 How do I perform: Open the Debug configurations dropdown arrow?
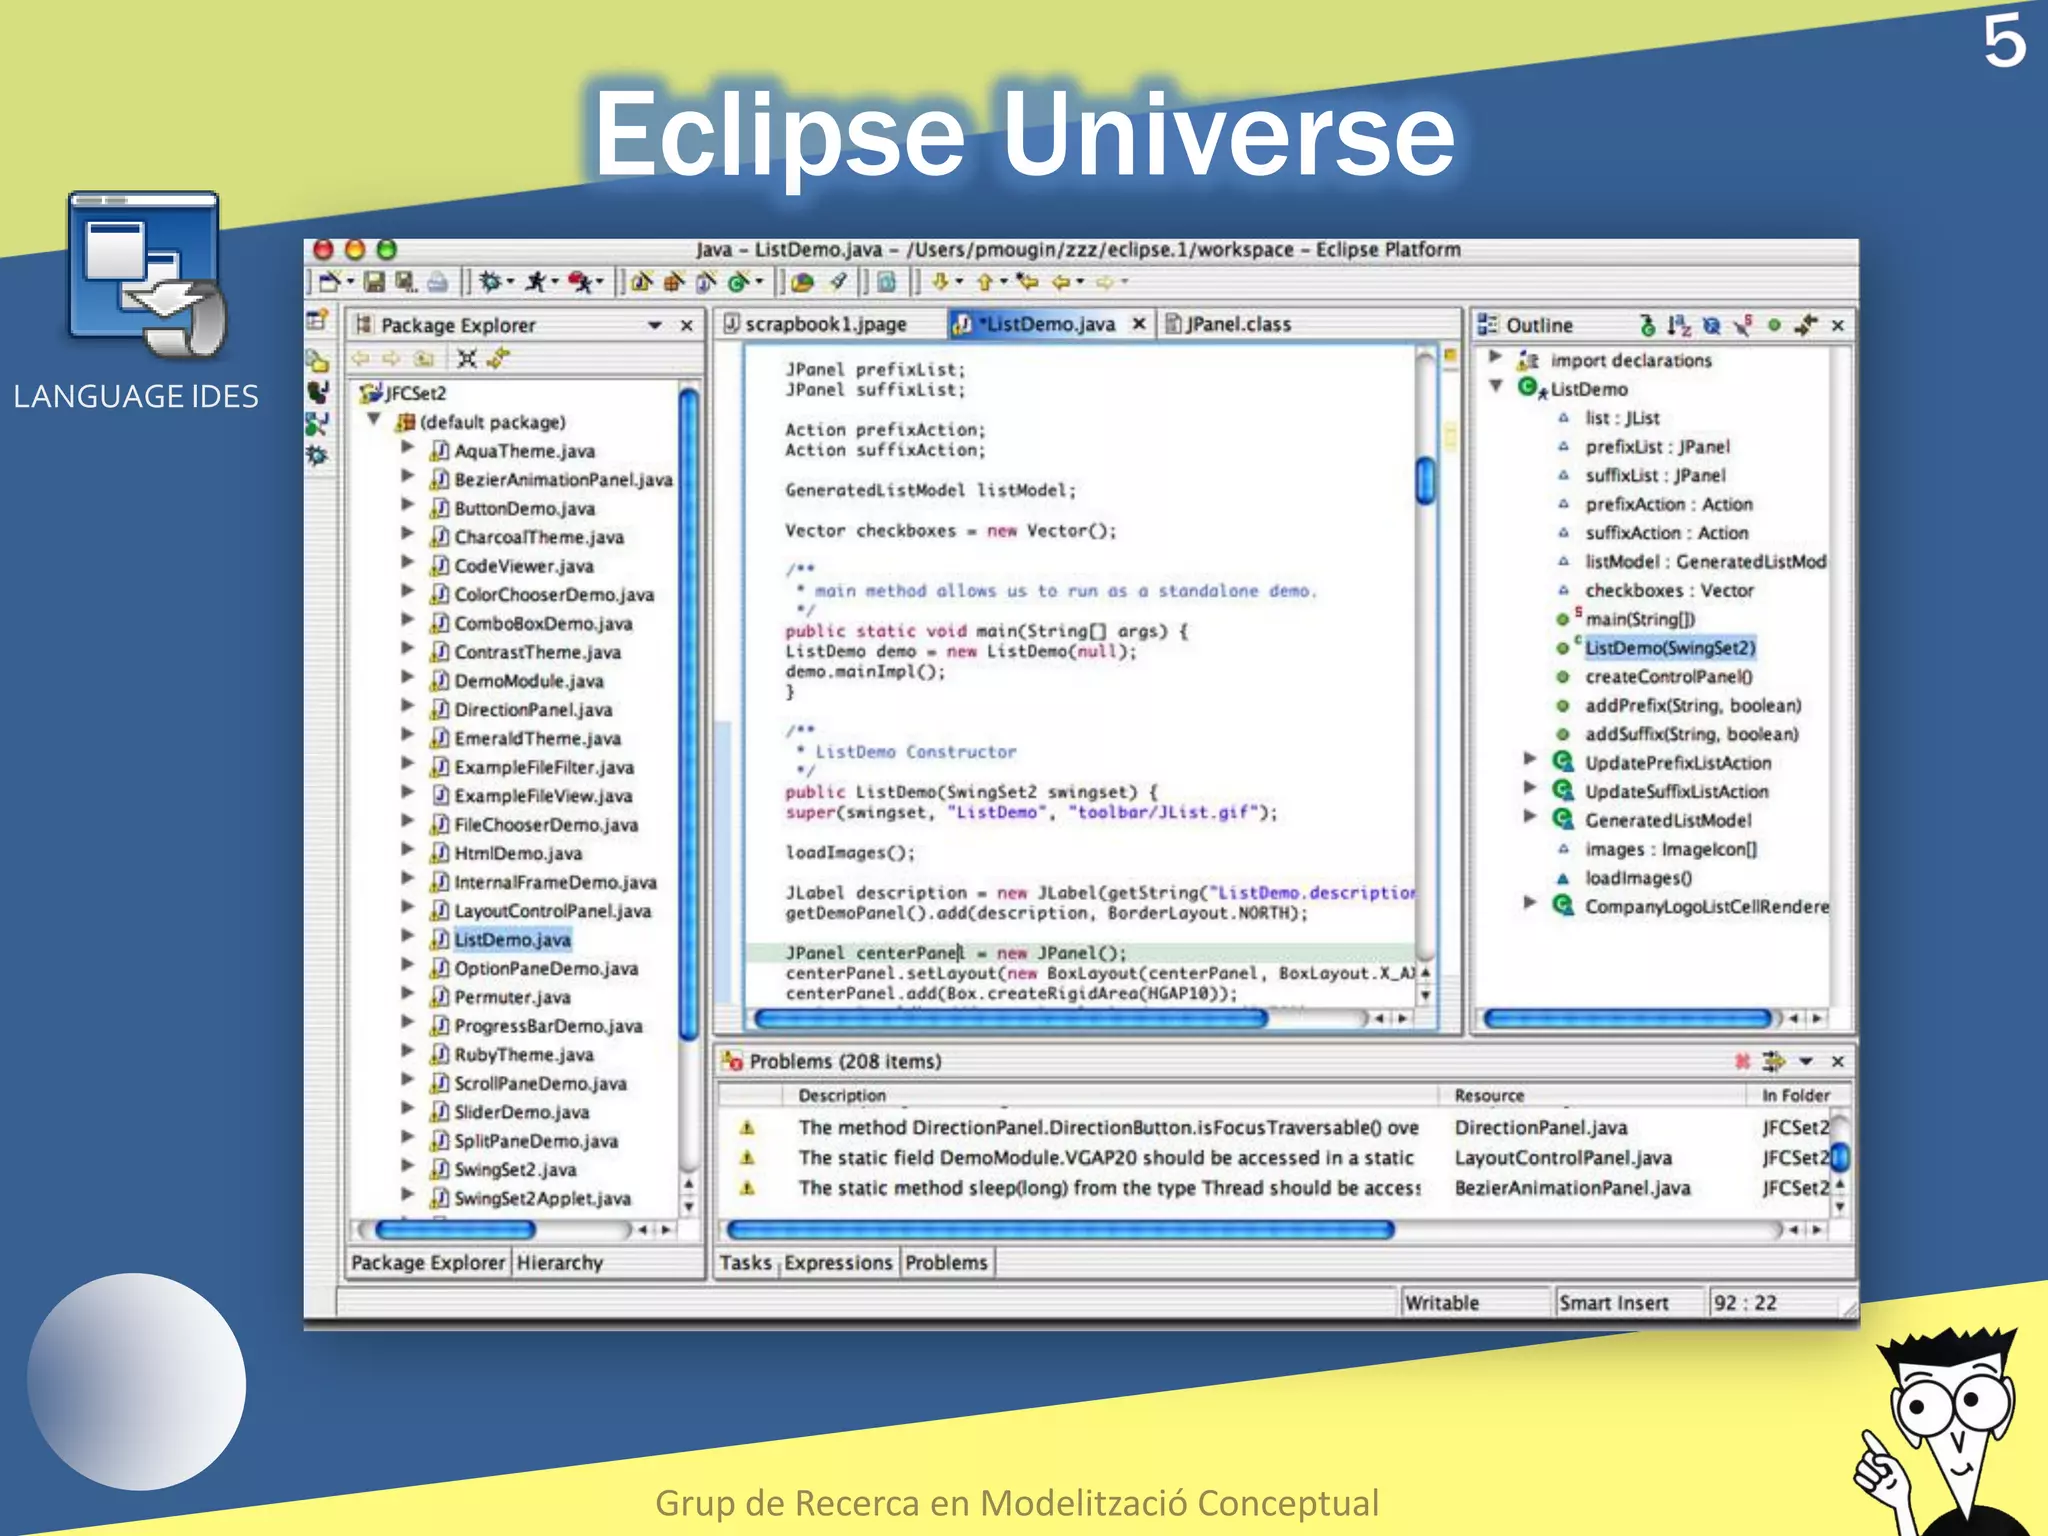point(510,282)
